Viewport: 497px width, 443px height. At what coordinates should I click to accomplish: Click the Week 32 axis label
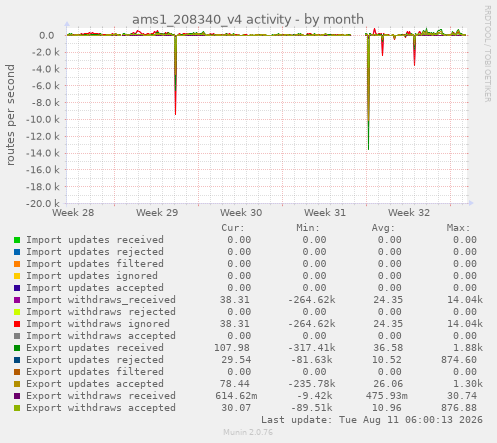[409, 212]
